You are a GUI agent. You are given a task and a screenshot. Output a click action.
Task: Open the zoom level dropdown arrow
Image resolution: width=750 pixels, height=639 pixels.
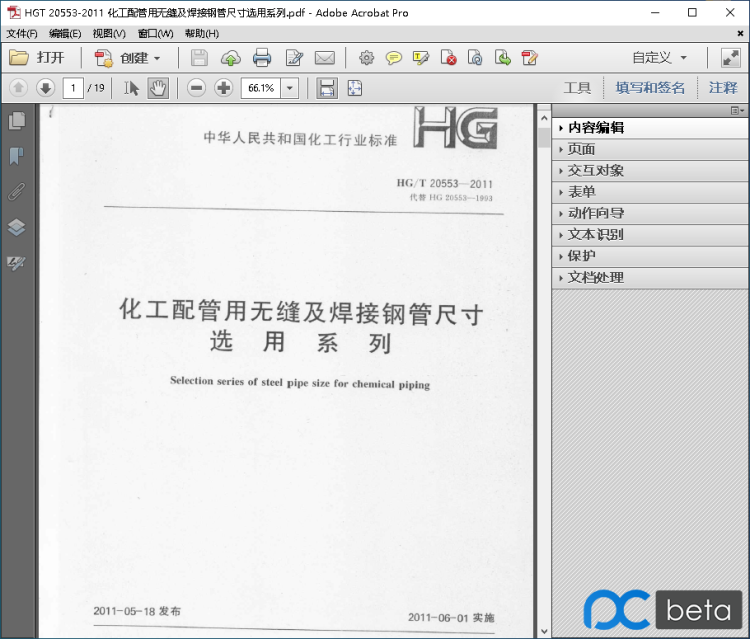(x=289, y=88)
